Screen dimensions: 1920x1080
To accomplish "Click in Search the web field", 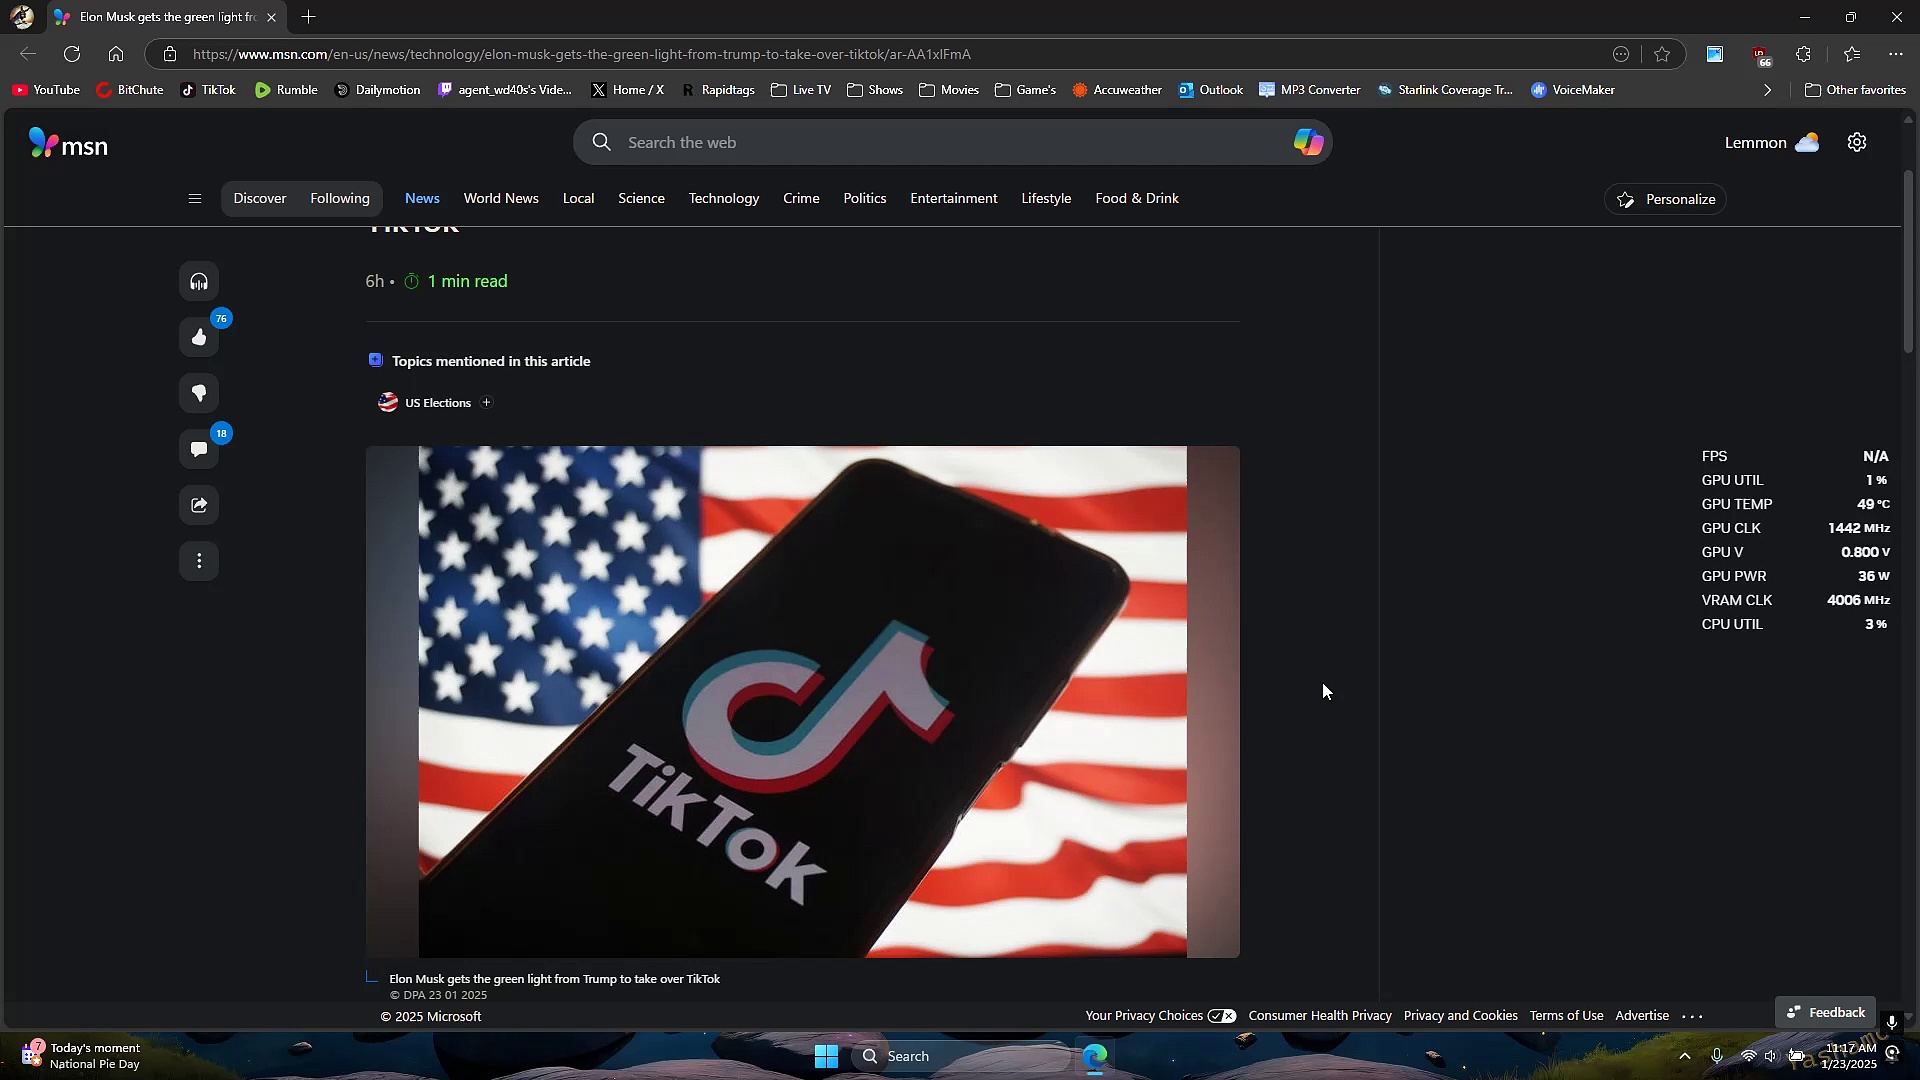I will point(950,143).
